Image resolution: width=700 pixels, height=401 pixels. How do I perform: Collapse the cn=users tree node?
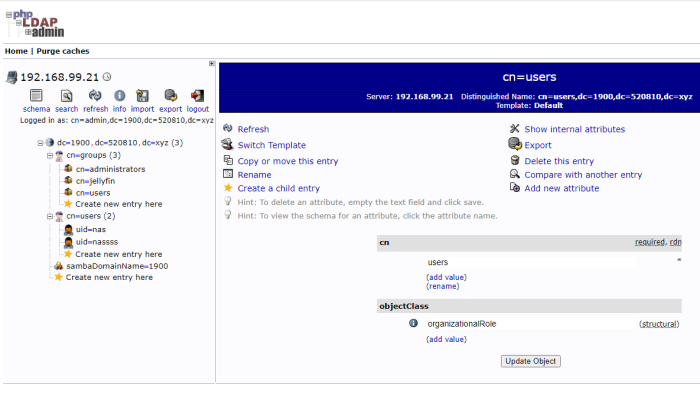coord(49,216)
